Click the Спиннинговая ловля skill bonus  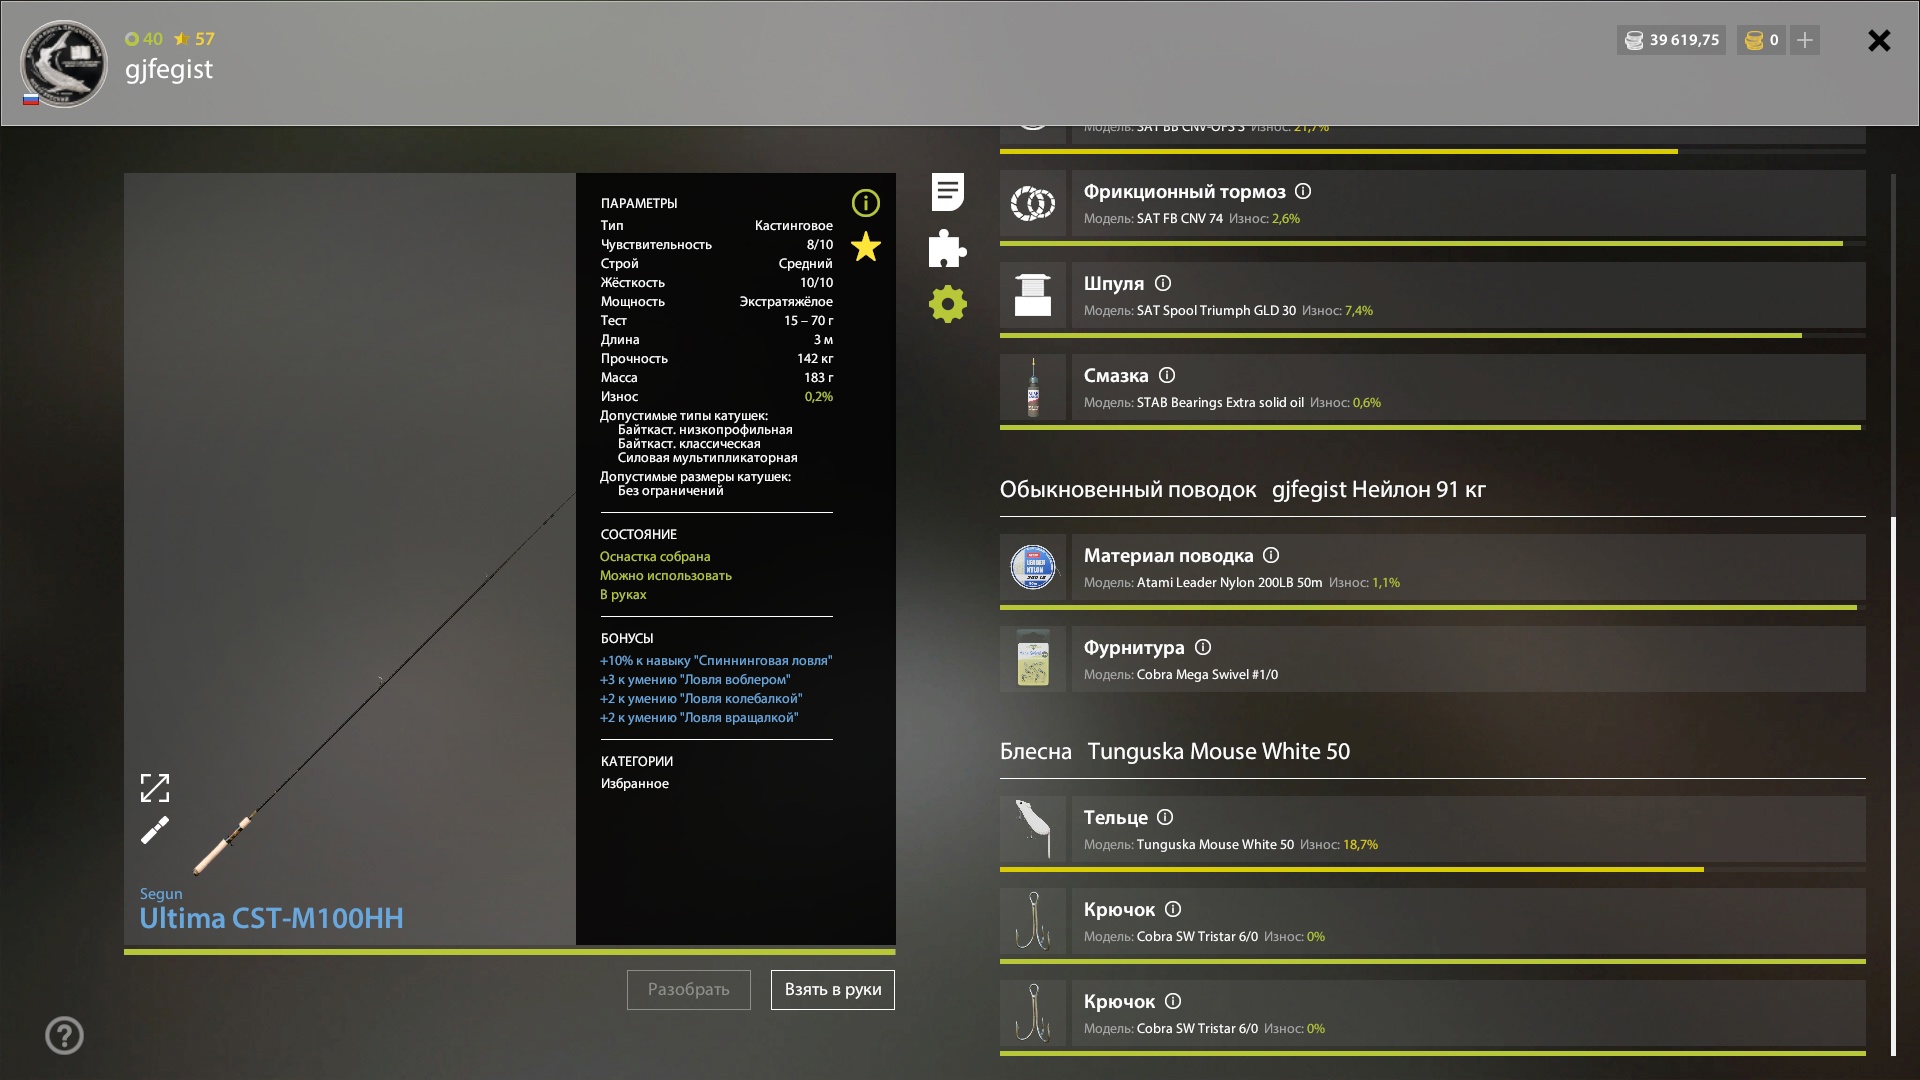[x=716, y=661]
